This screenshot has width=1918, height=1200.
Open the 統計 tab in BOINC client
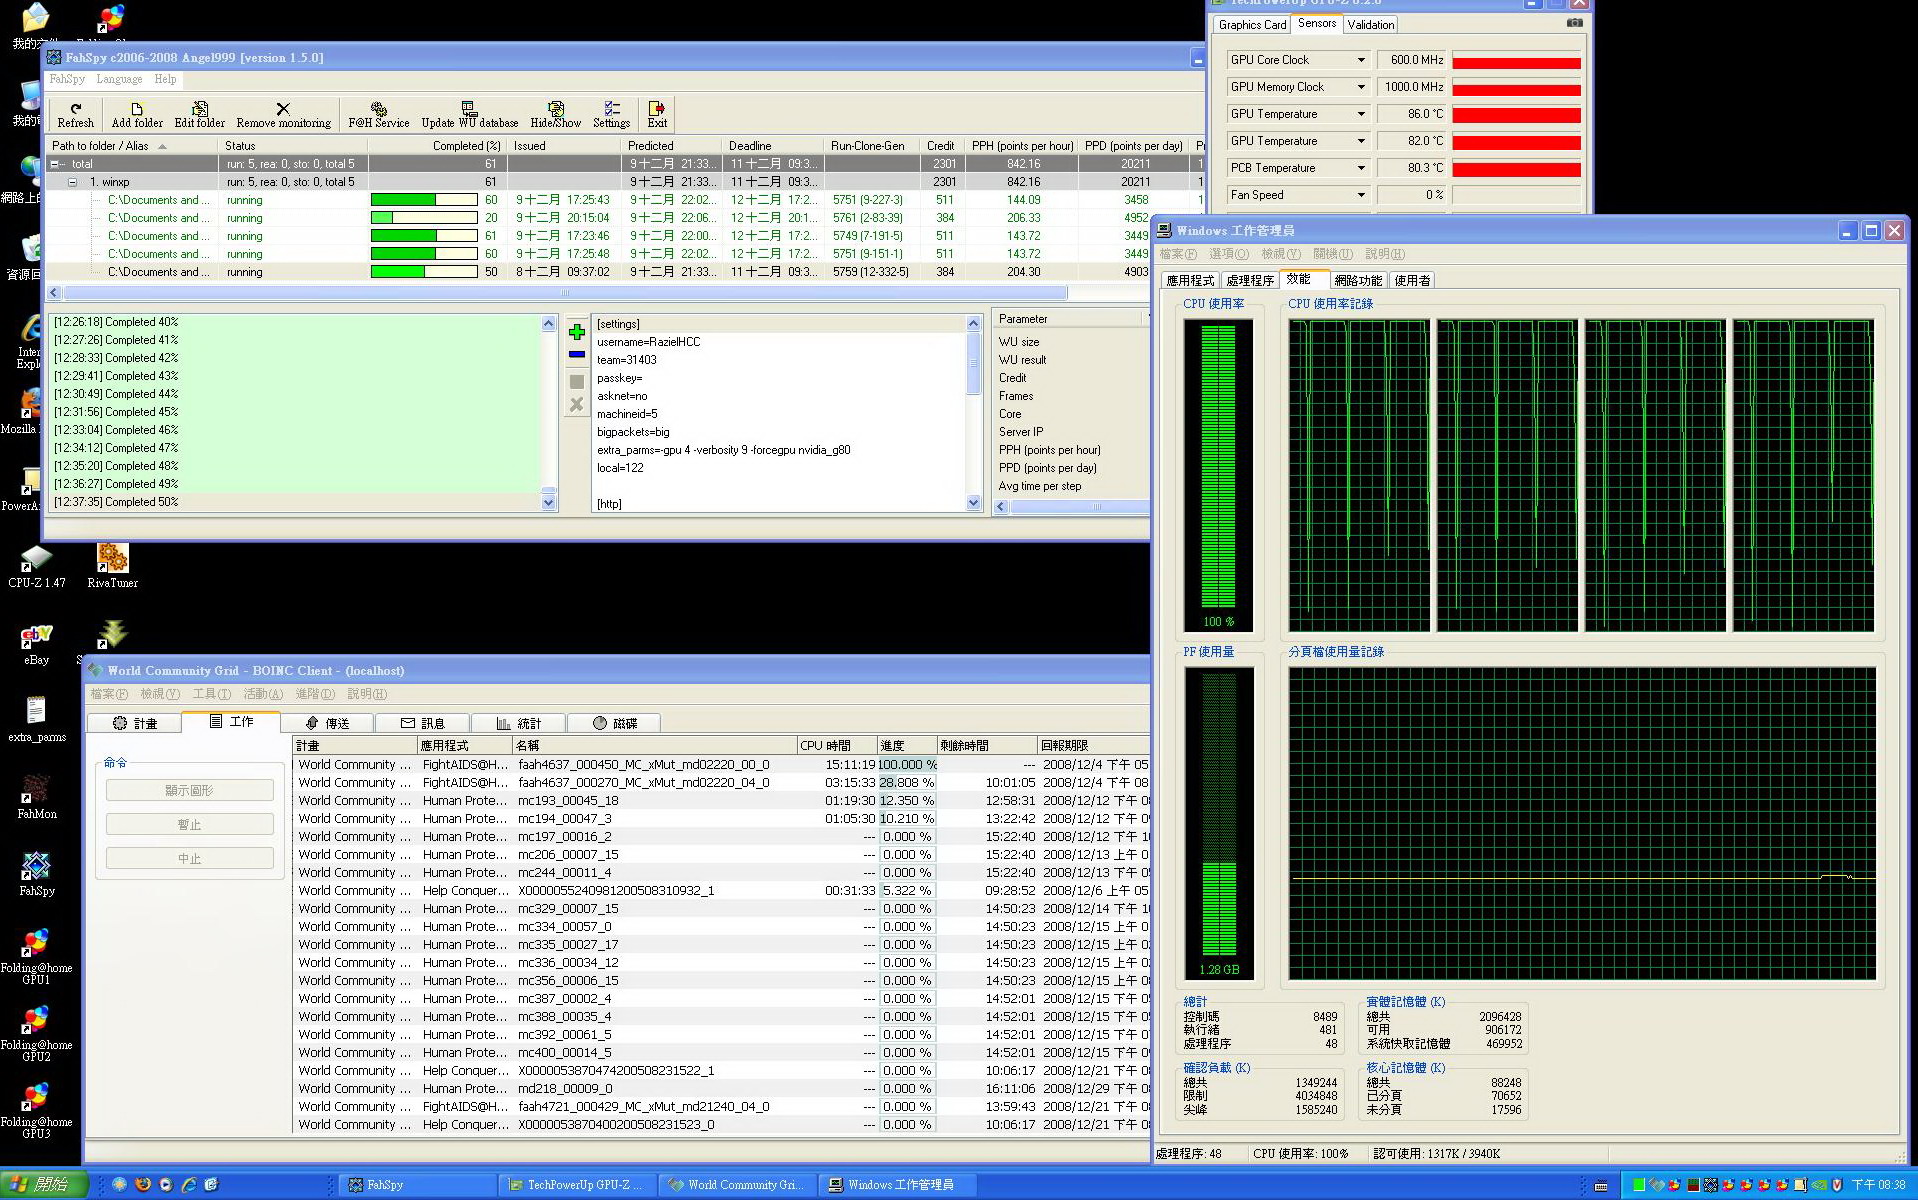pyautogui.click(x=518, y=723)
